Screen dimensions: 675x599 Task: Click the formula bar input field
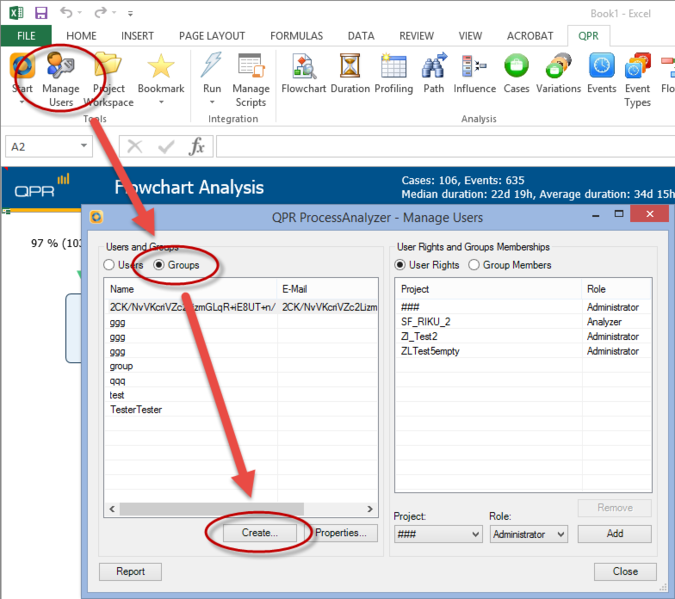coord(445,146)
